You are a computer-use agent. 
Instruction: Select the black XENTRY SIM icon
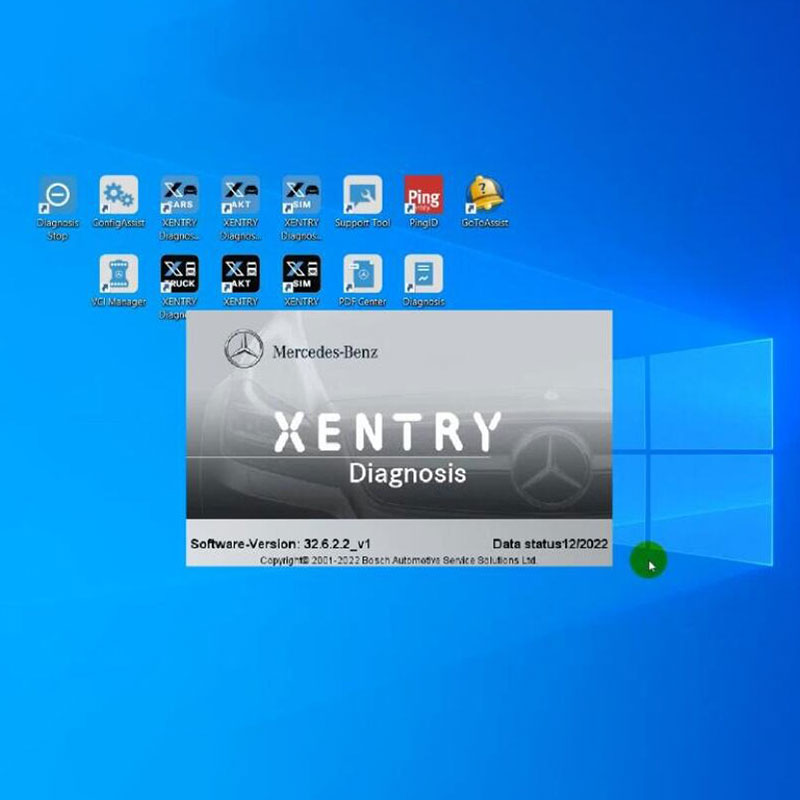click(302, 273)
